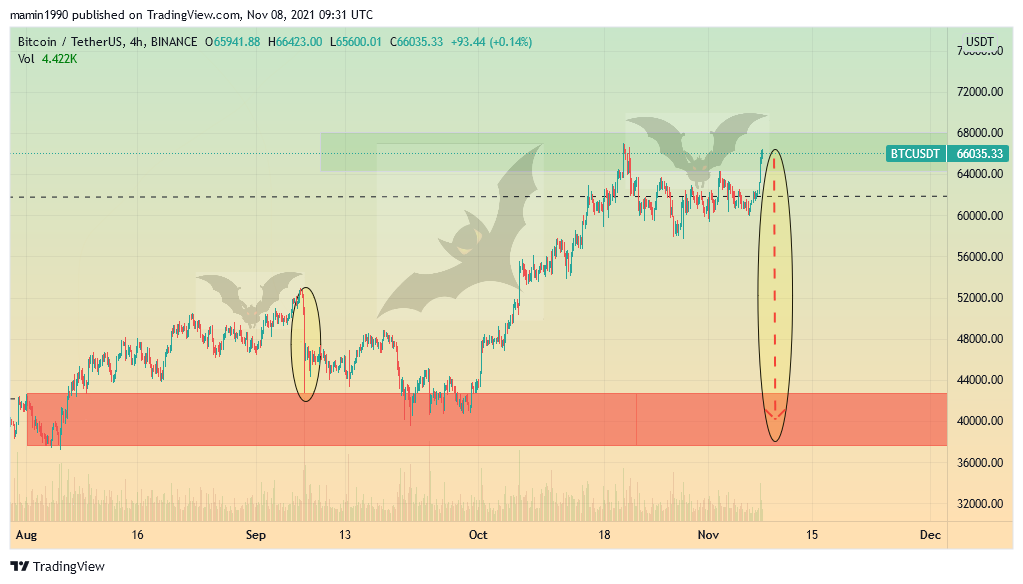Select the red support zone rectangle
Viewport: 1023px width, 584px height.
pos(487,419)
